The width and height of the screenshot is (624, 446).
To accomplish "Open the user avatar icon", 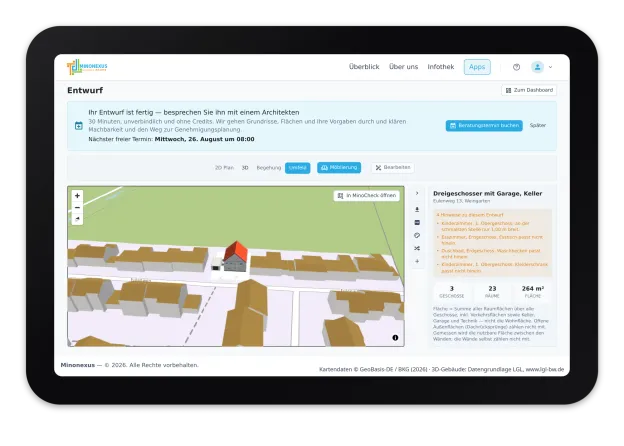I will click(x=537, y=67).
